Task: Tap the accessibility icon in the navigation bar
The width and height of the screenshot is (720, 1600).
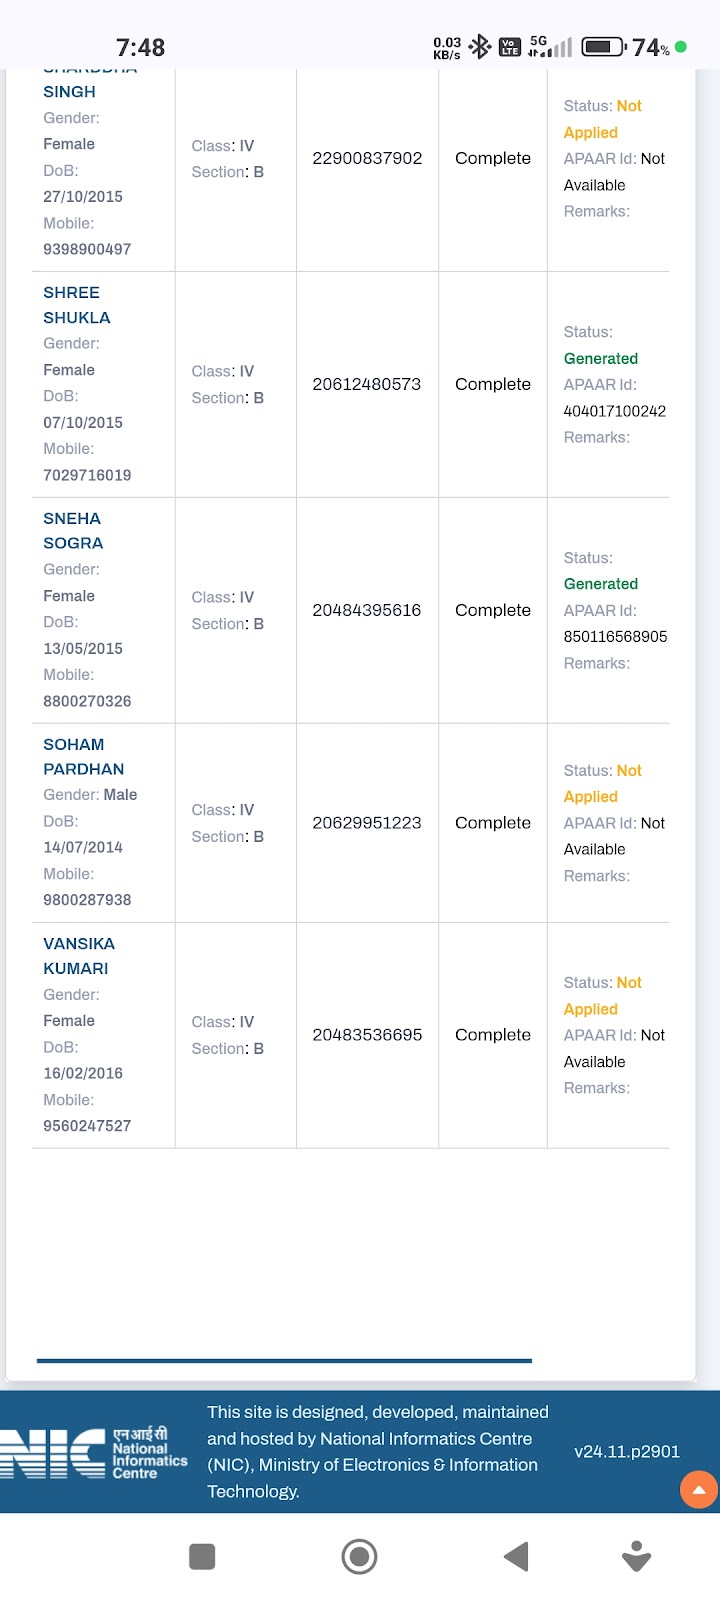Action: [636, 1557]
